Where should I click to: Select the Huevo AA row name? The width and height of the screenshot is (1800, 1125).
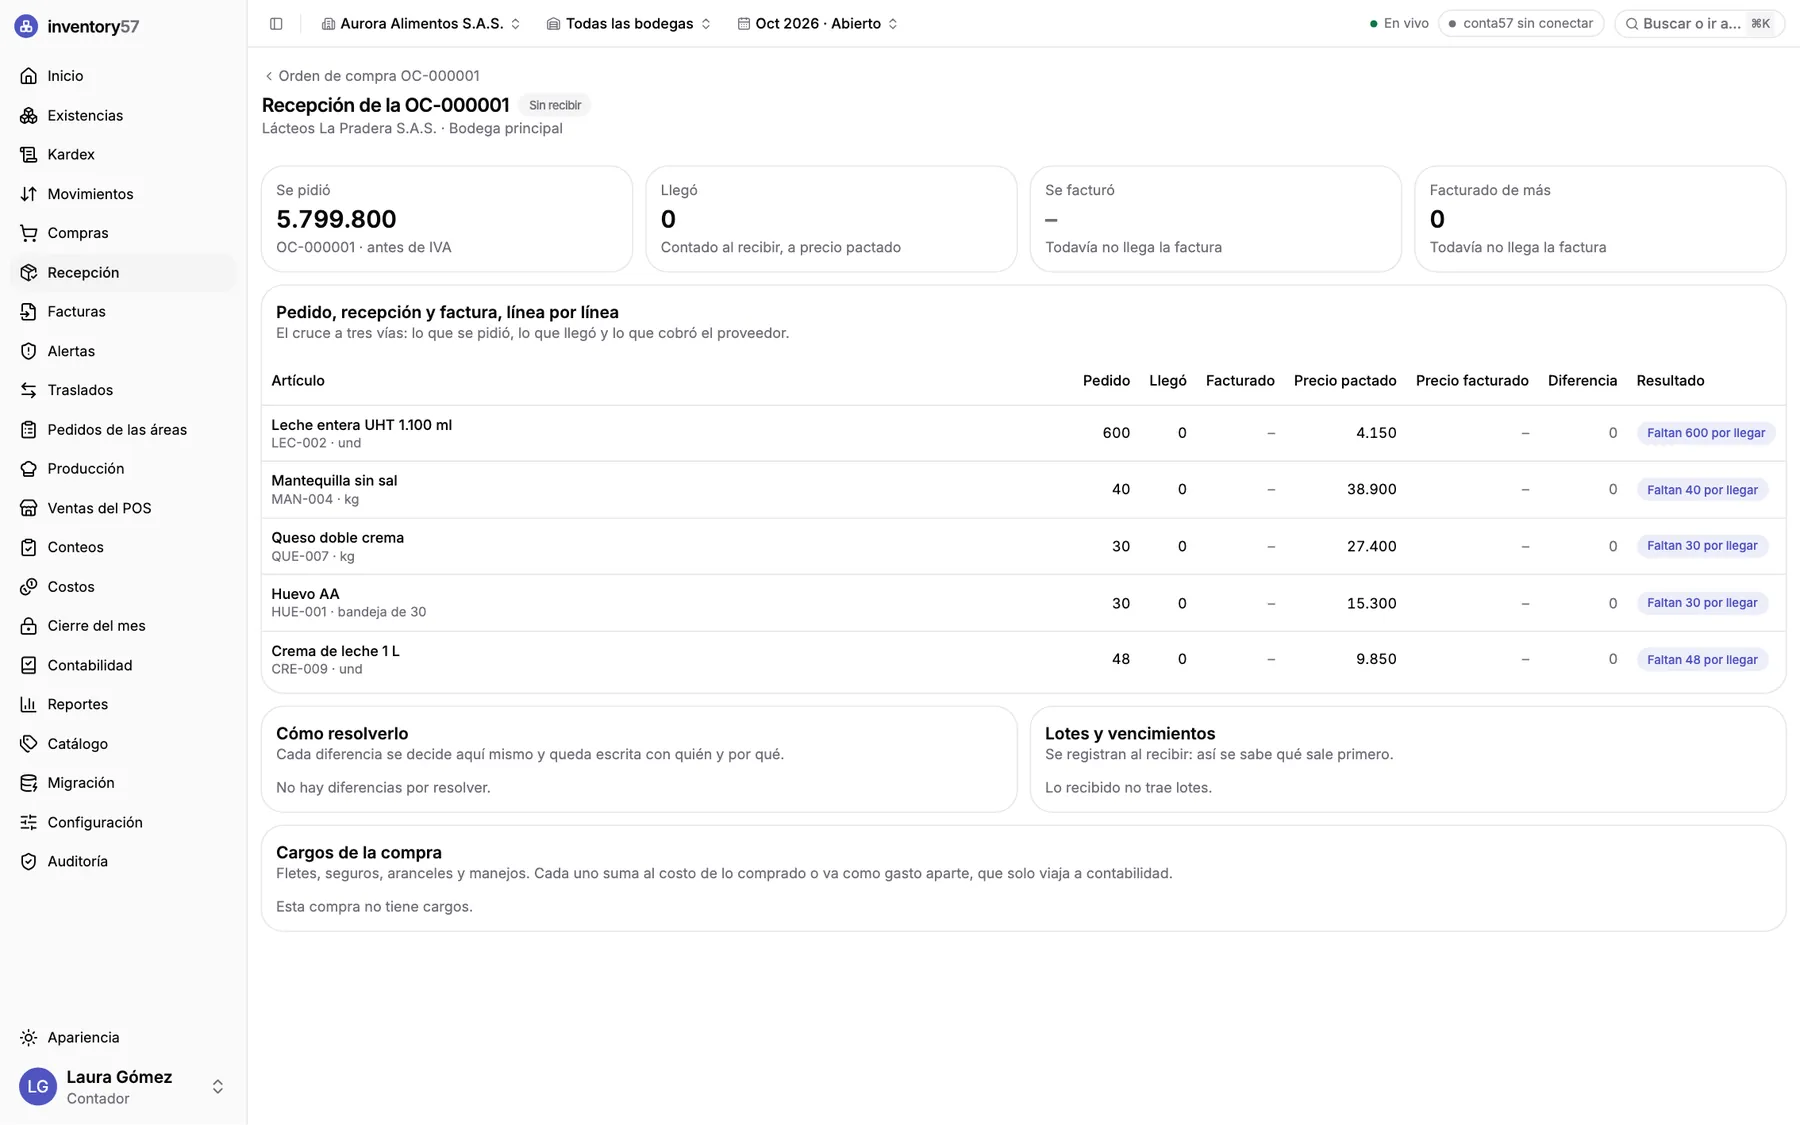[x=305, y=594]
